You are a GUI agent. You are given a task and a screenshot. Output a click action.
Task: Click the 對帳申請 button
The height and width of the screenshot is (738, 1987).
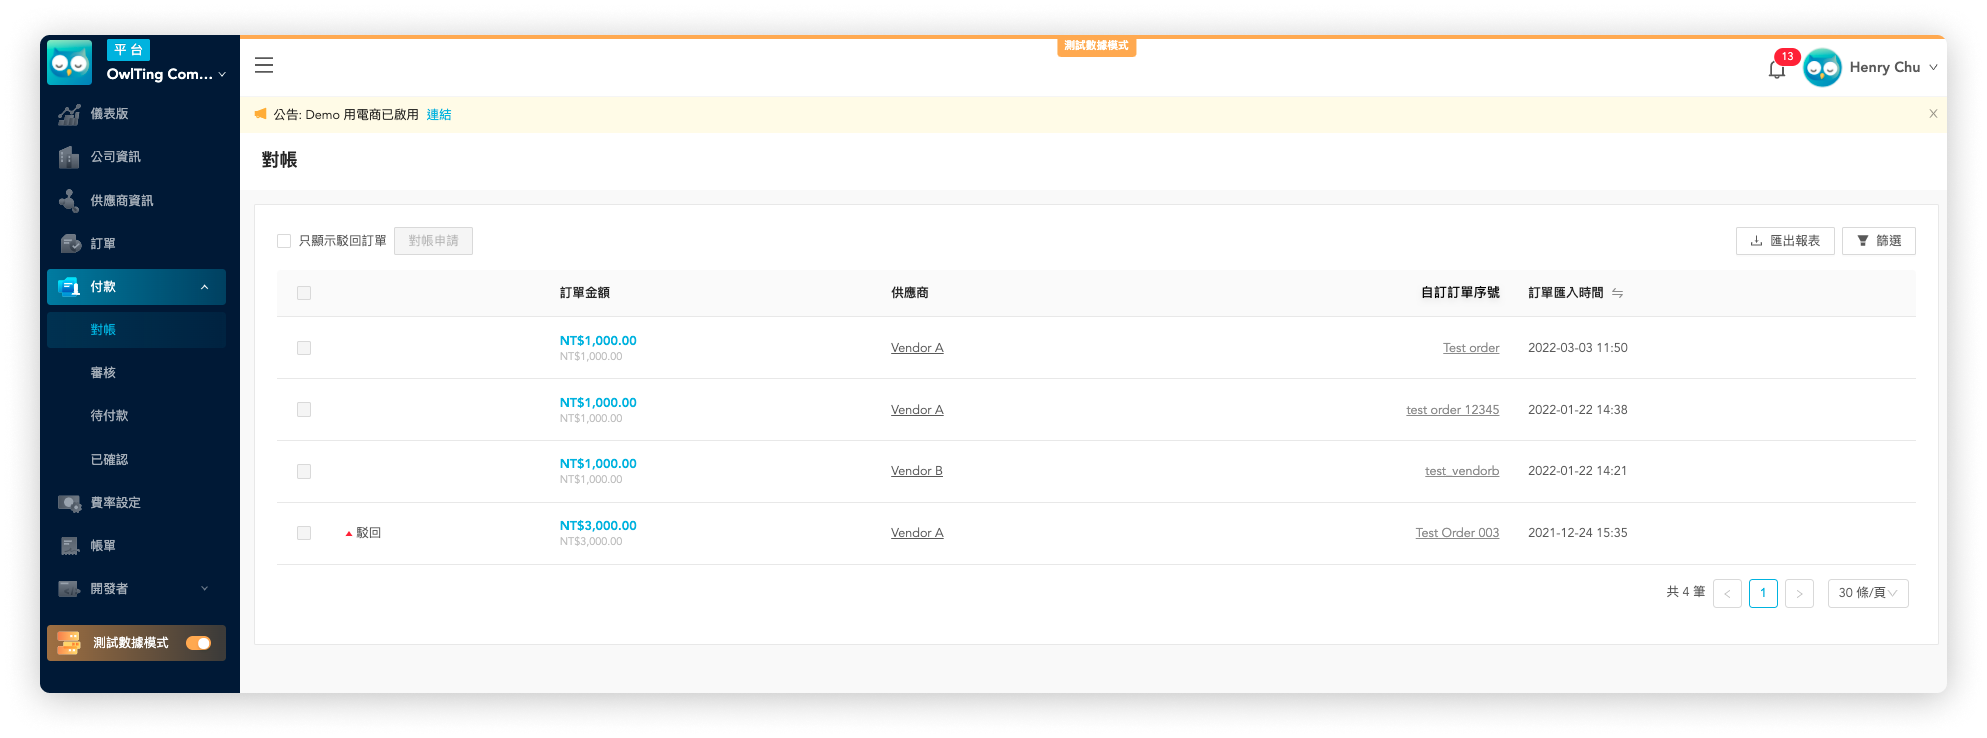[x=433, y=241]
